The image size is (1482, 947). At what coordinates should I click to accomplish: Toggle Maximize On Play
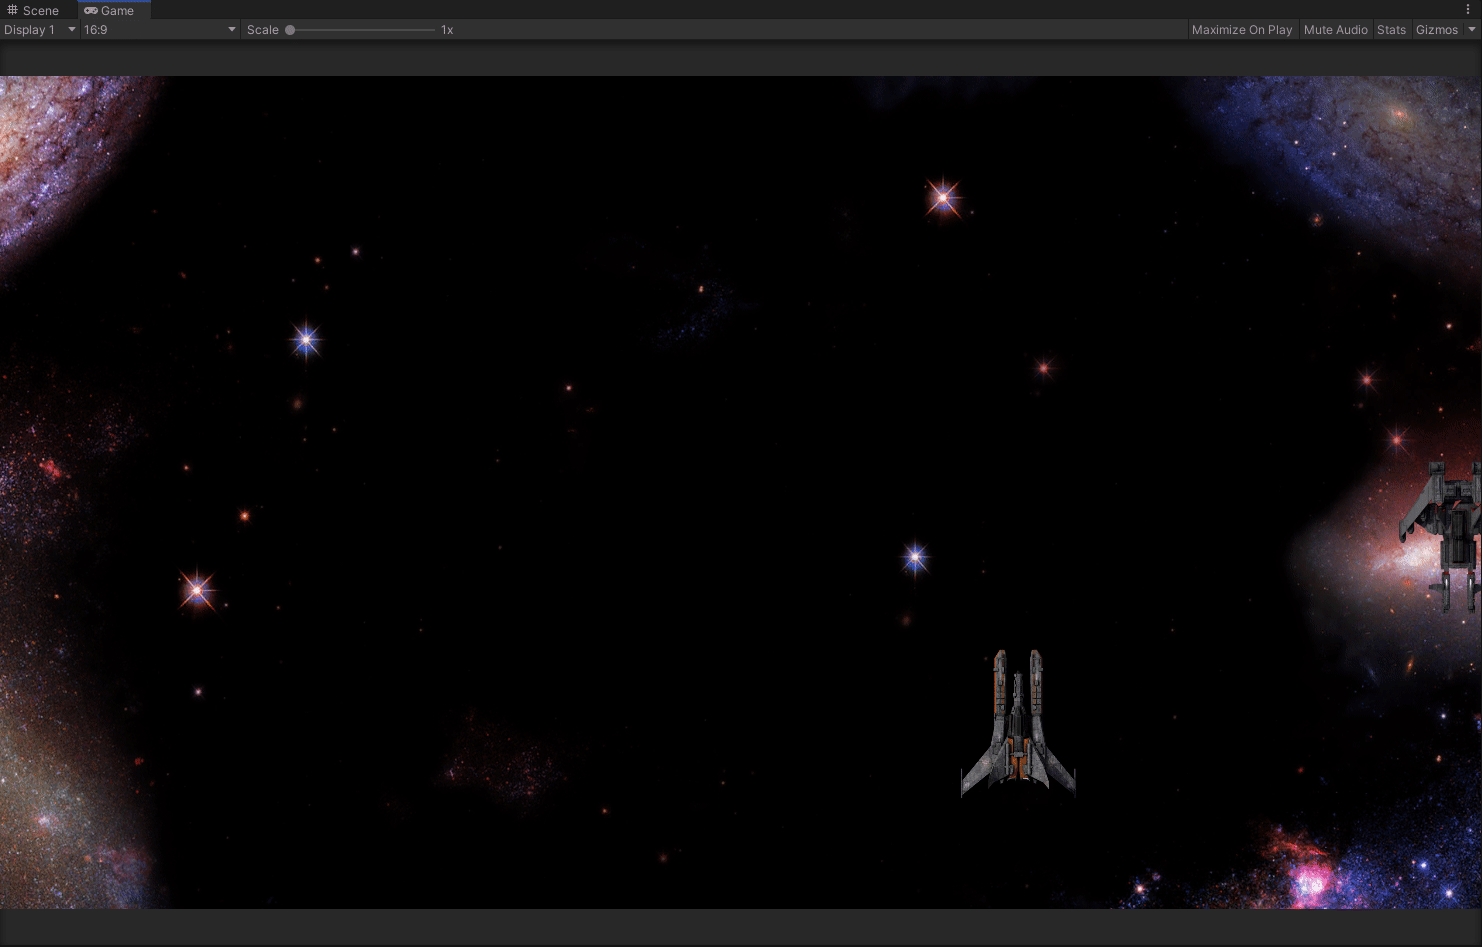click(1242, 30)
